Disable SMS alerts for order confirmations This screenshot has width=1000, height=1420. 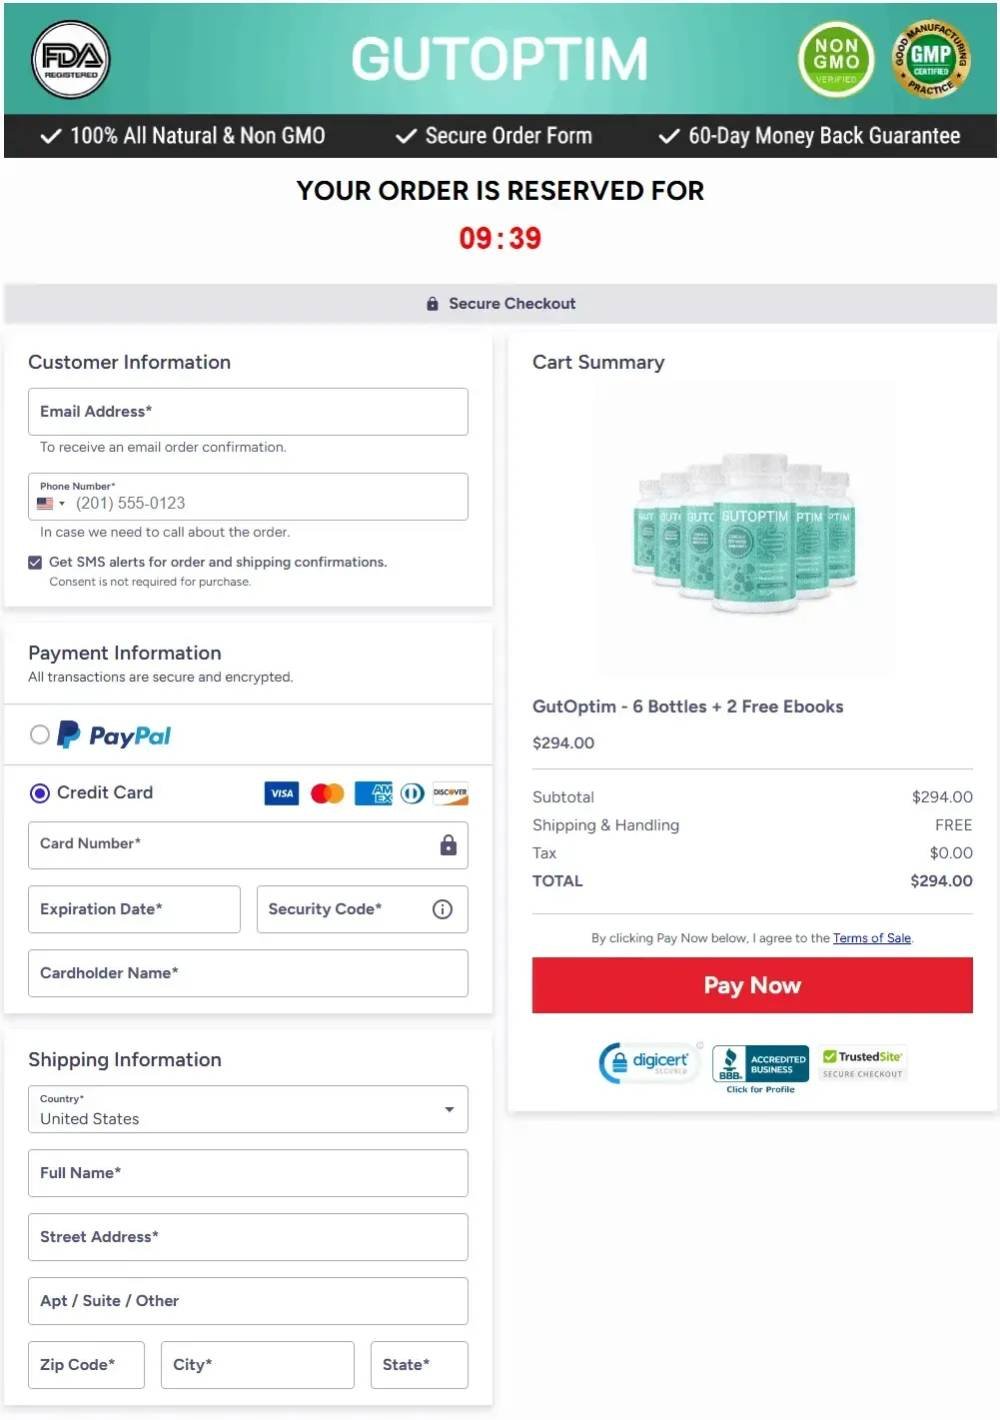coord(35,562)
